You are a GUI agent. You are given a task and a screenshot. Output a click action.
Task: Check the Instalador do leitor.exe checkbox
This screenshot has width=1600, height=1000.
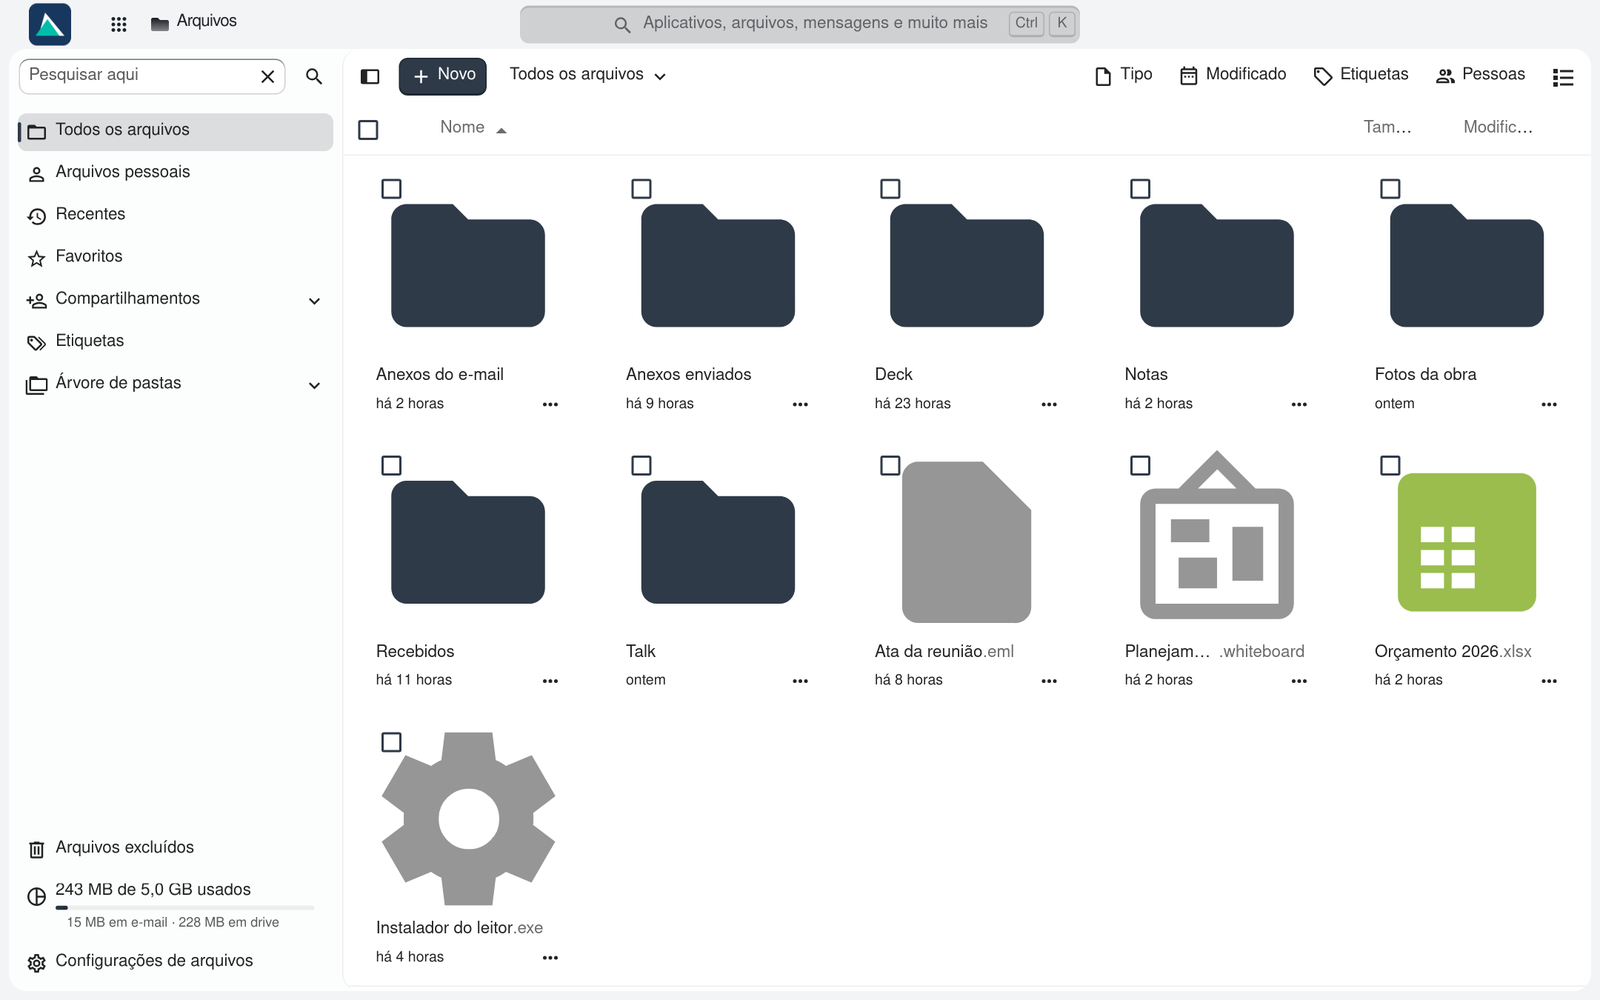(x=392, y=742)
